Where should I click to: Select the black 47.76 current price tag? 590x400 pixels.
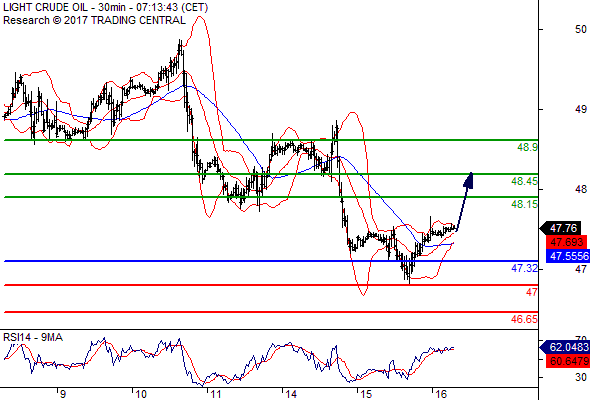pos(563,228)
